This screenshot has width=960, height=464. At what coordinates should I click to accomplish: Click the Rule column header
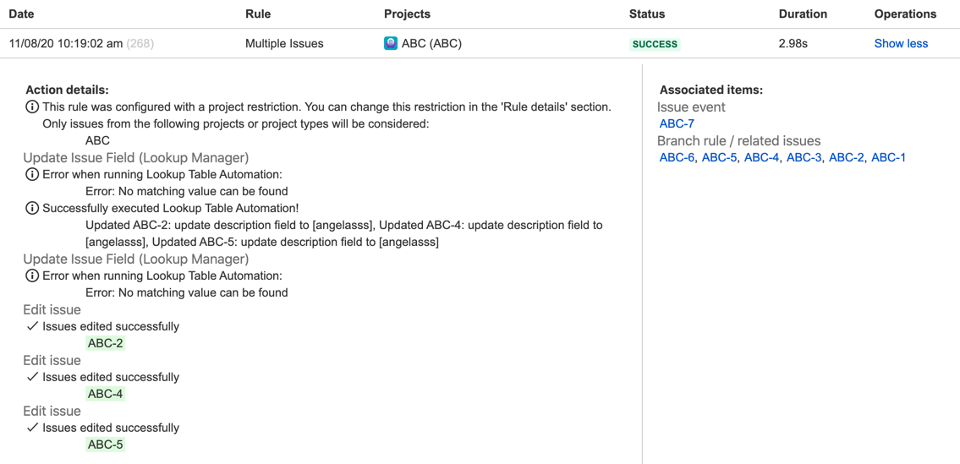(258, 14)
